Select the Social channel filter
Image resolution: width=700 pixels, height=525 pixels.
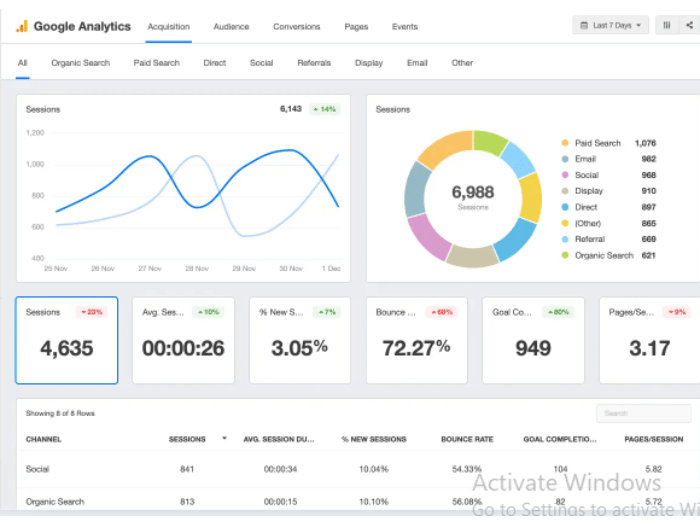(x=262, y=63)
